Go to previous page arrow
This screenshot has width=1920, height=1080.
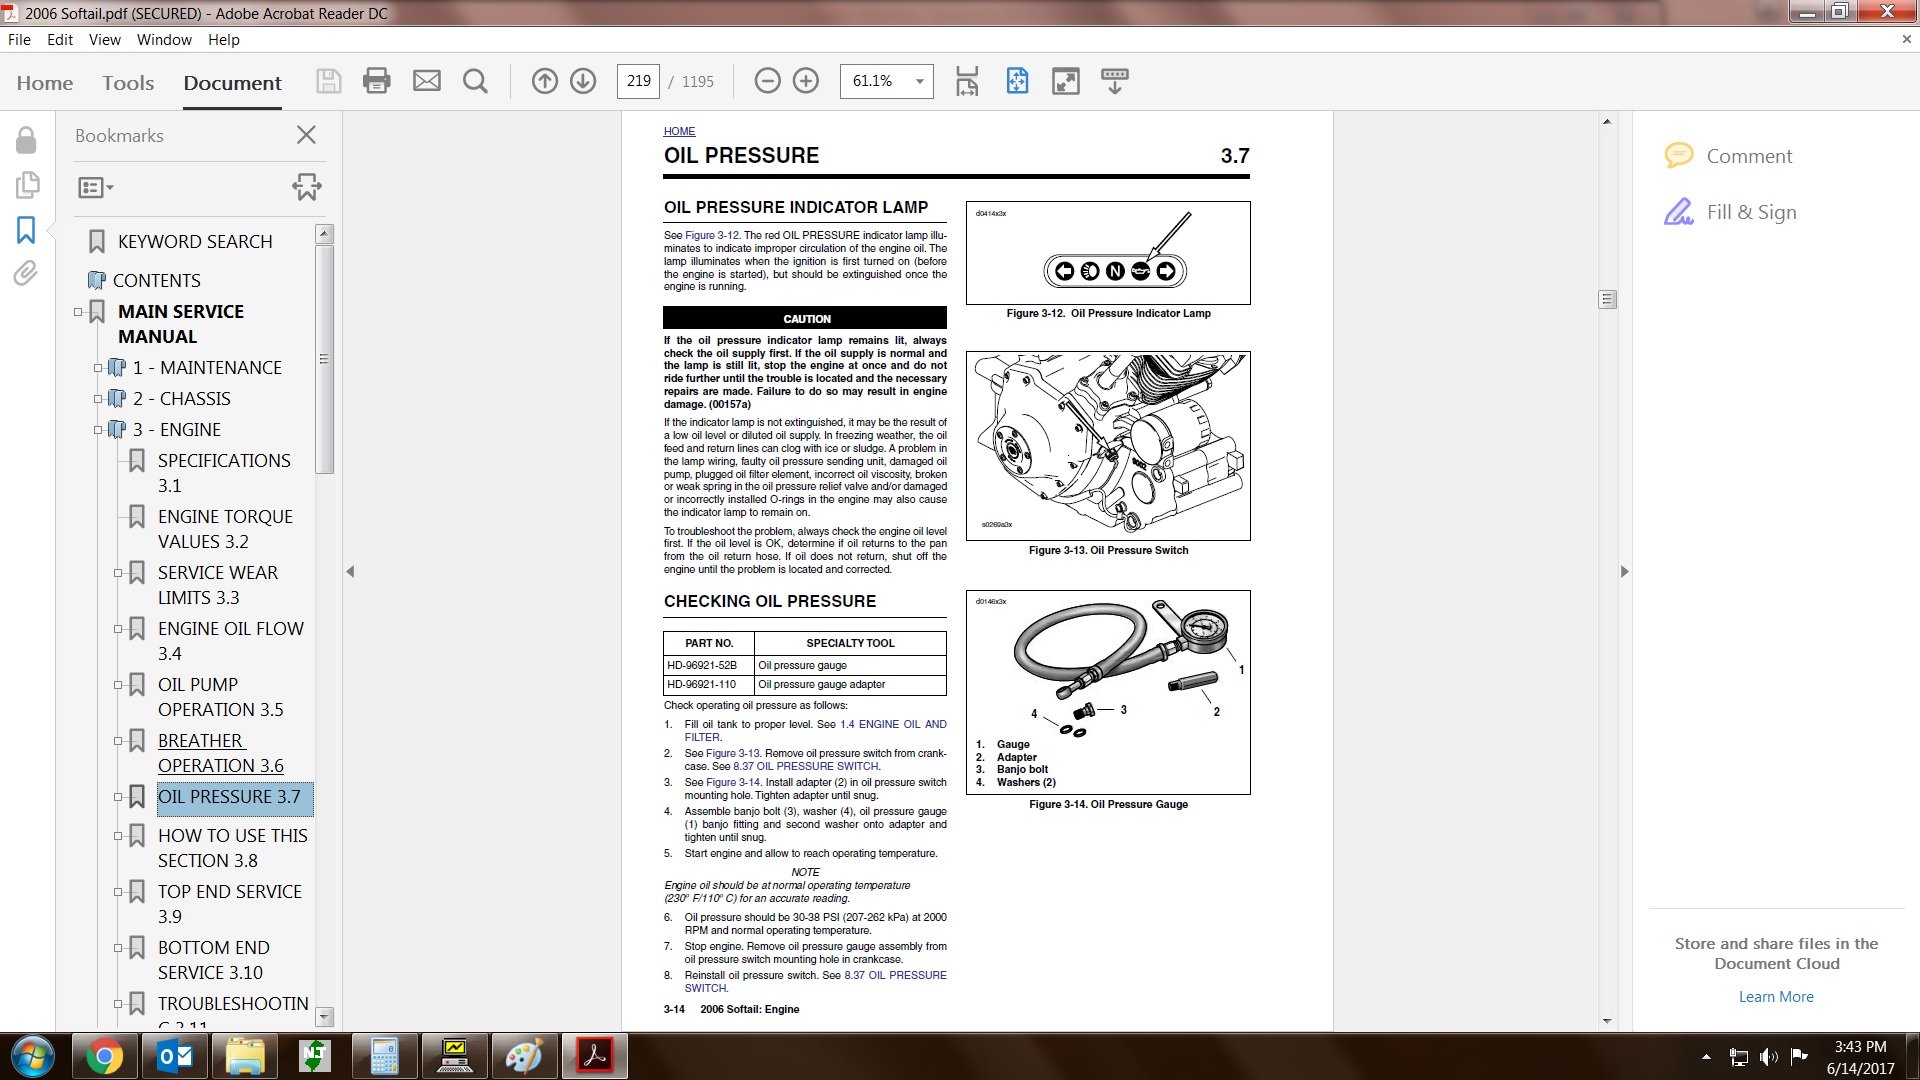(544, 81)
